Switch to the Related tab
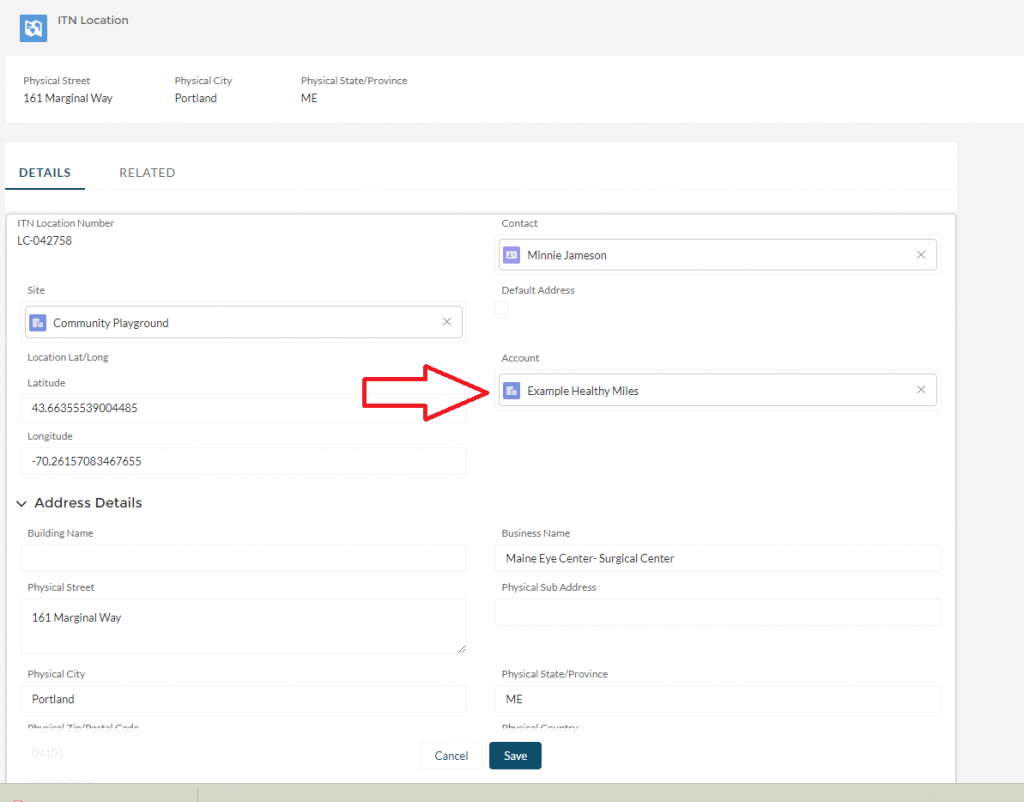 coord(147,173)
